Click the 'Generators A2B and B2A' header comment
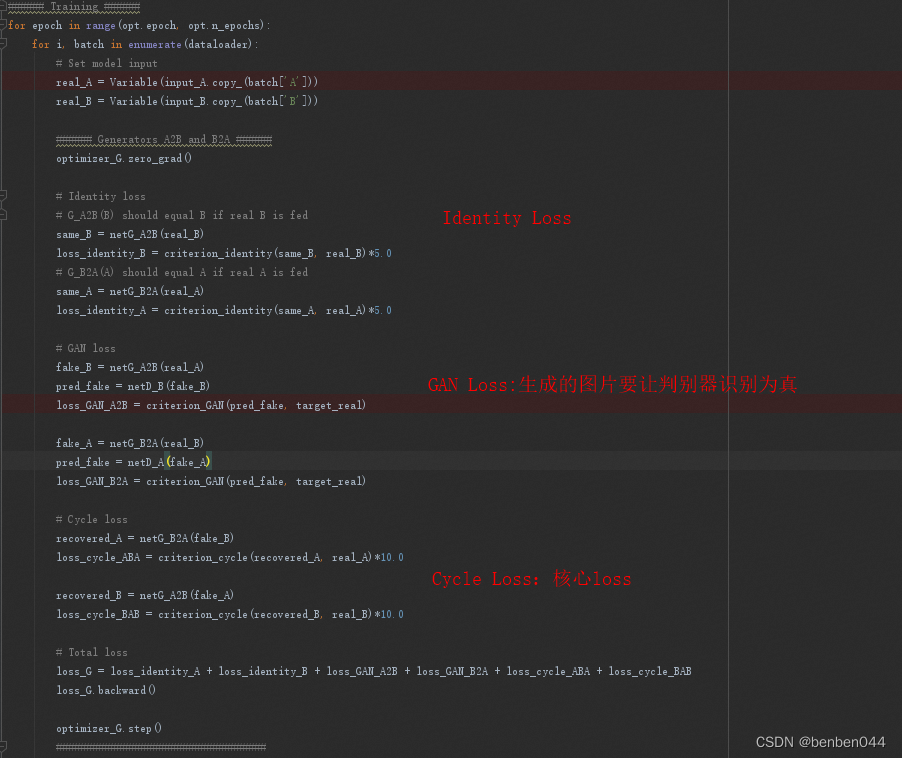Screen dimensions: 902x758 click(164, 139)
